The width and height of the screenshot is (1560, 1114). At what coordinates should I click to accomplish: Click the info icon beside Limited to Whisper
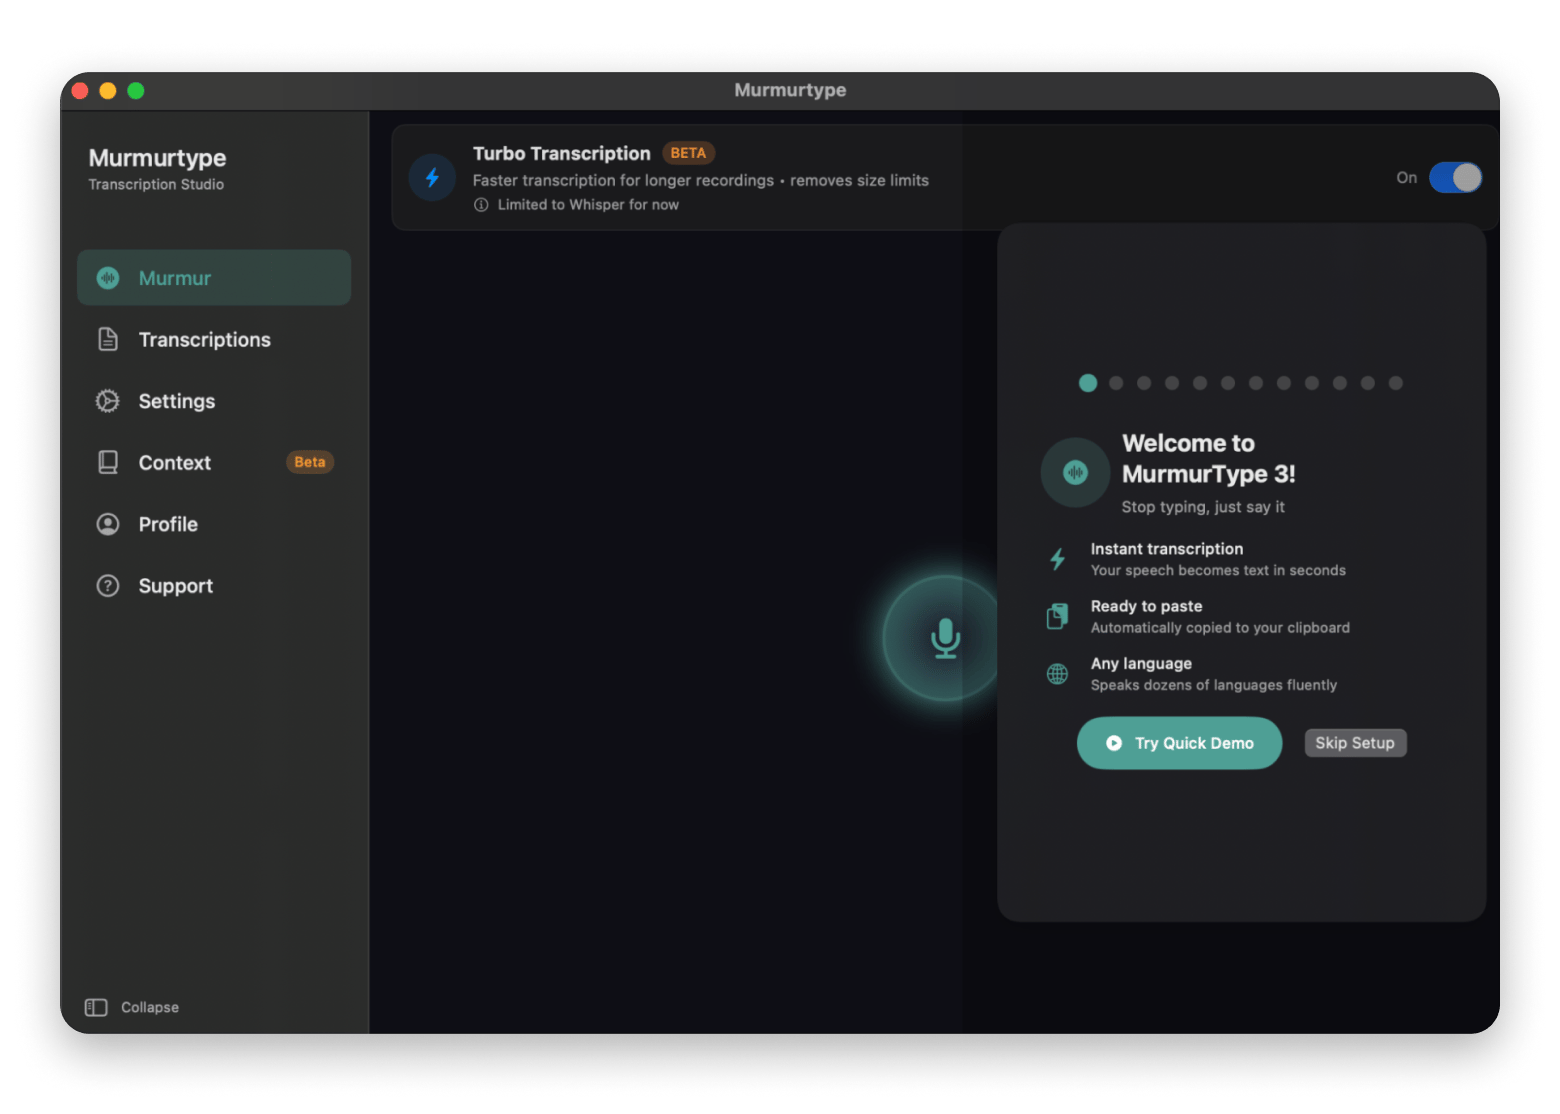481,205
